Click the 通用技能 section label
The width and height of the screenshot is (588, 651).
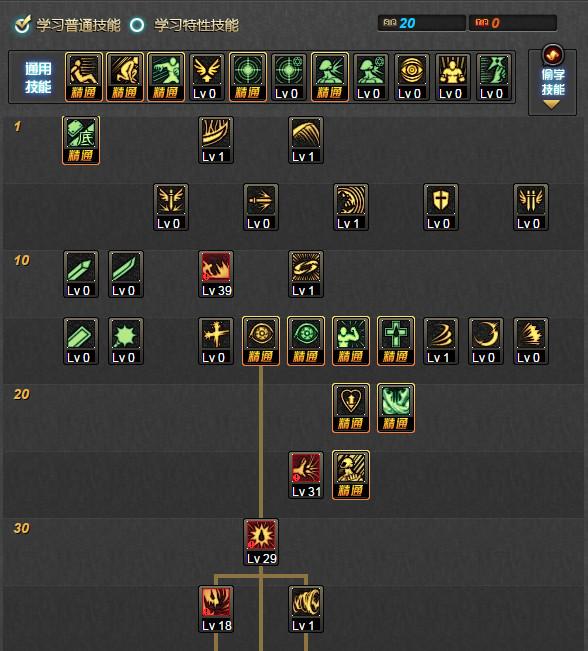[x=38, y=78]
